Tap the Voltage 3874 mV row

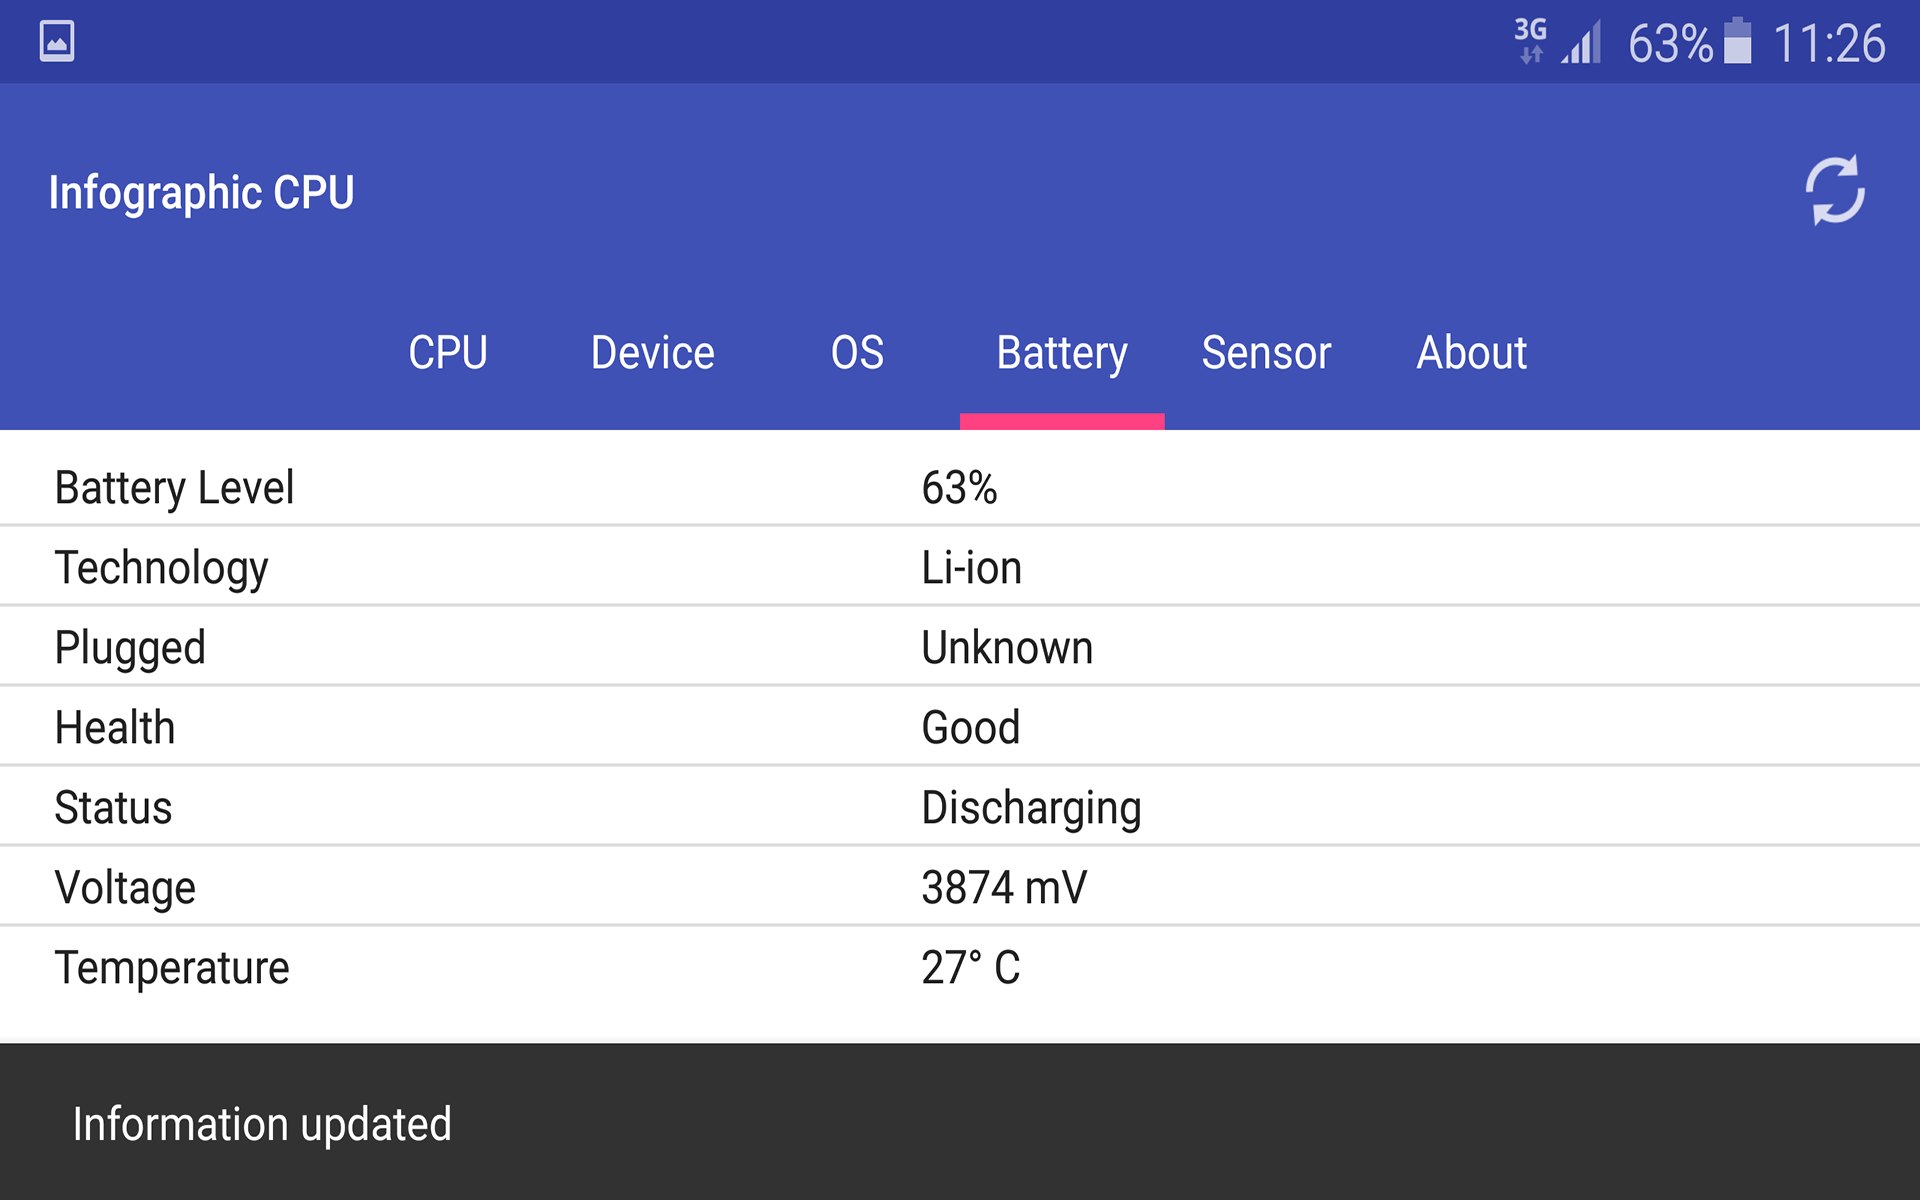tap(960, 886)
